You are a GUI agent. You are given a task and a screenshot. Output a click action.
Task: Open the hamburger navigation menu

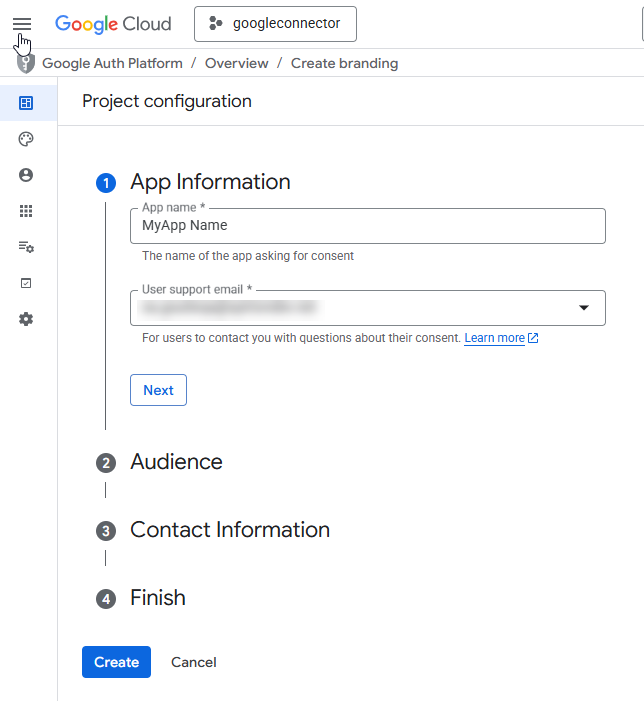(x=22, y=23)
